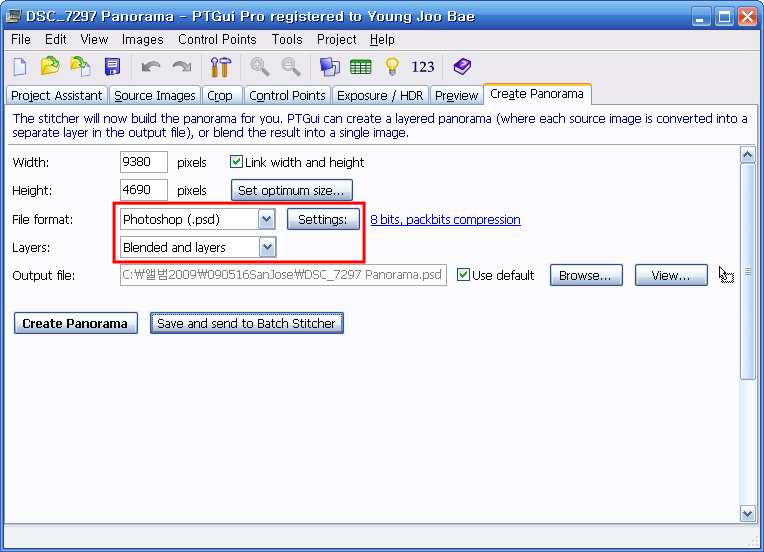Save project using floppy disk icon
Viewport: 764px width, 552px height.
tap(113, 67)
